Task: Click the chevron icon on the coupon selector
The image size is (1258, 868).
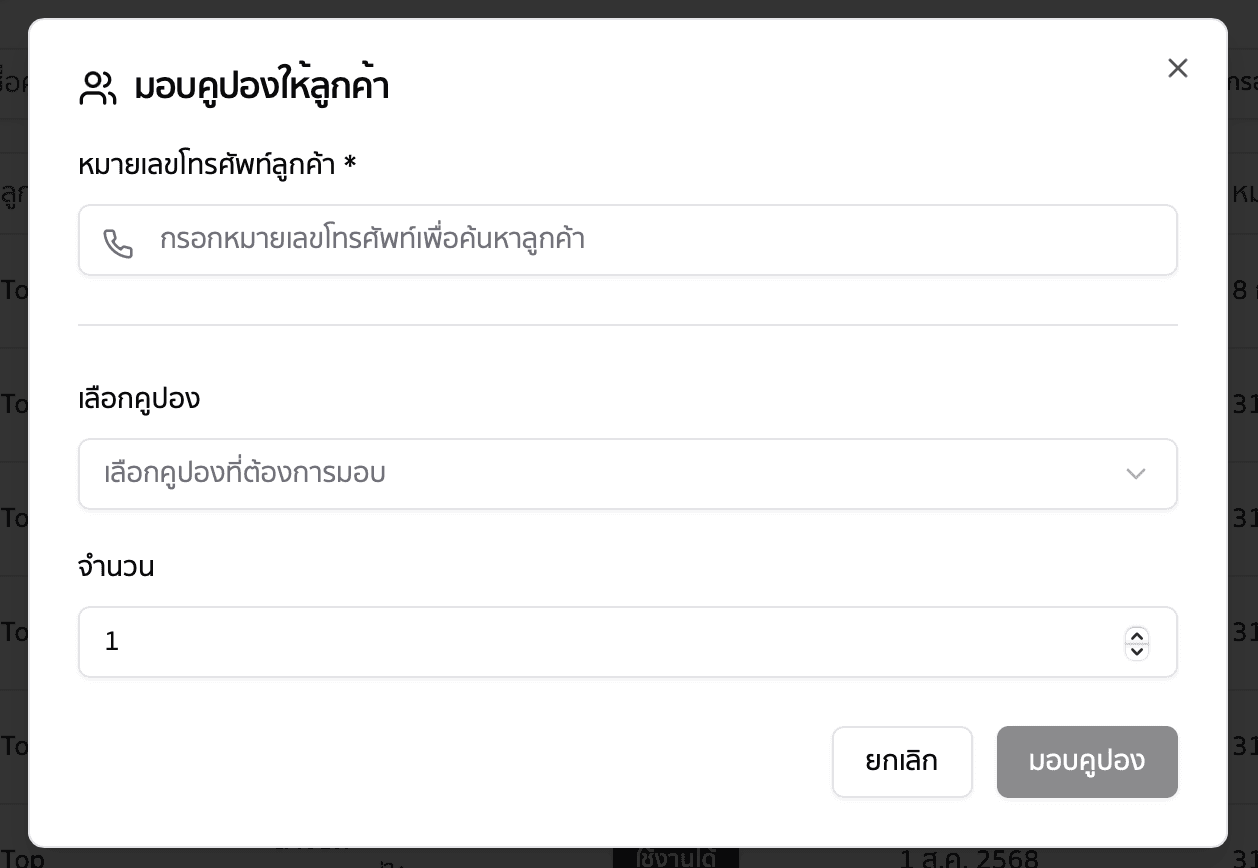Action: click(x=1136, y=474)
